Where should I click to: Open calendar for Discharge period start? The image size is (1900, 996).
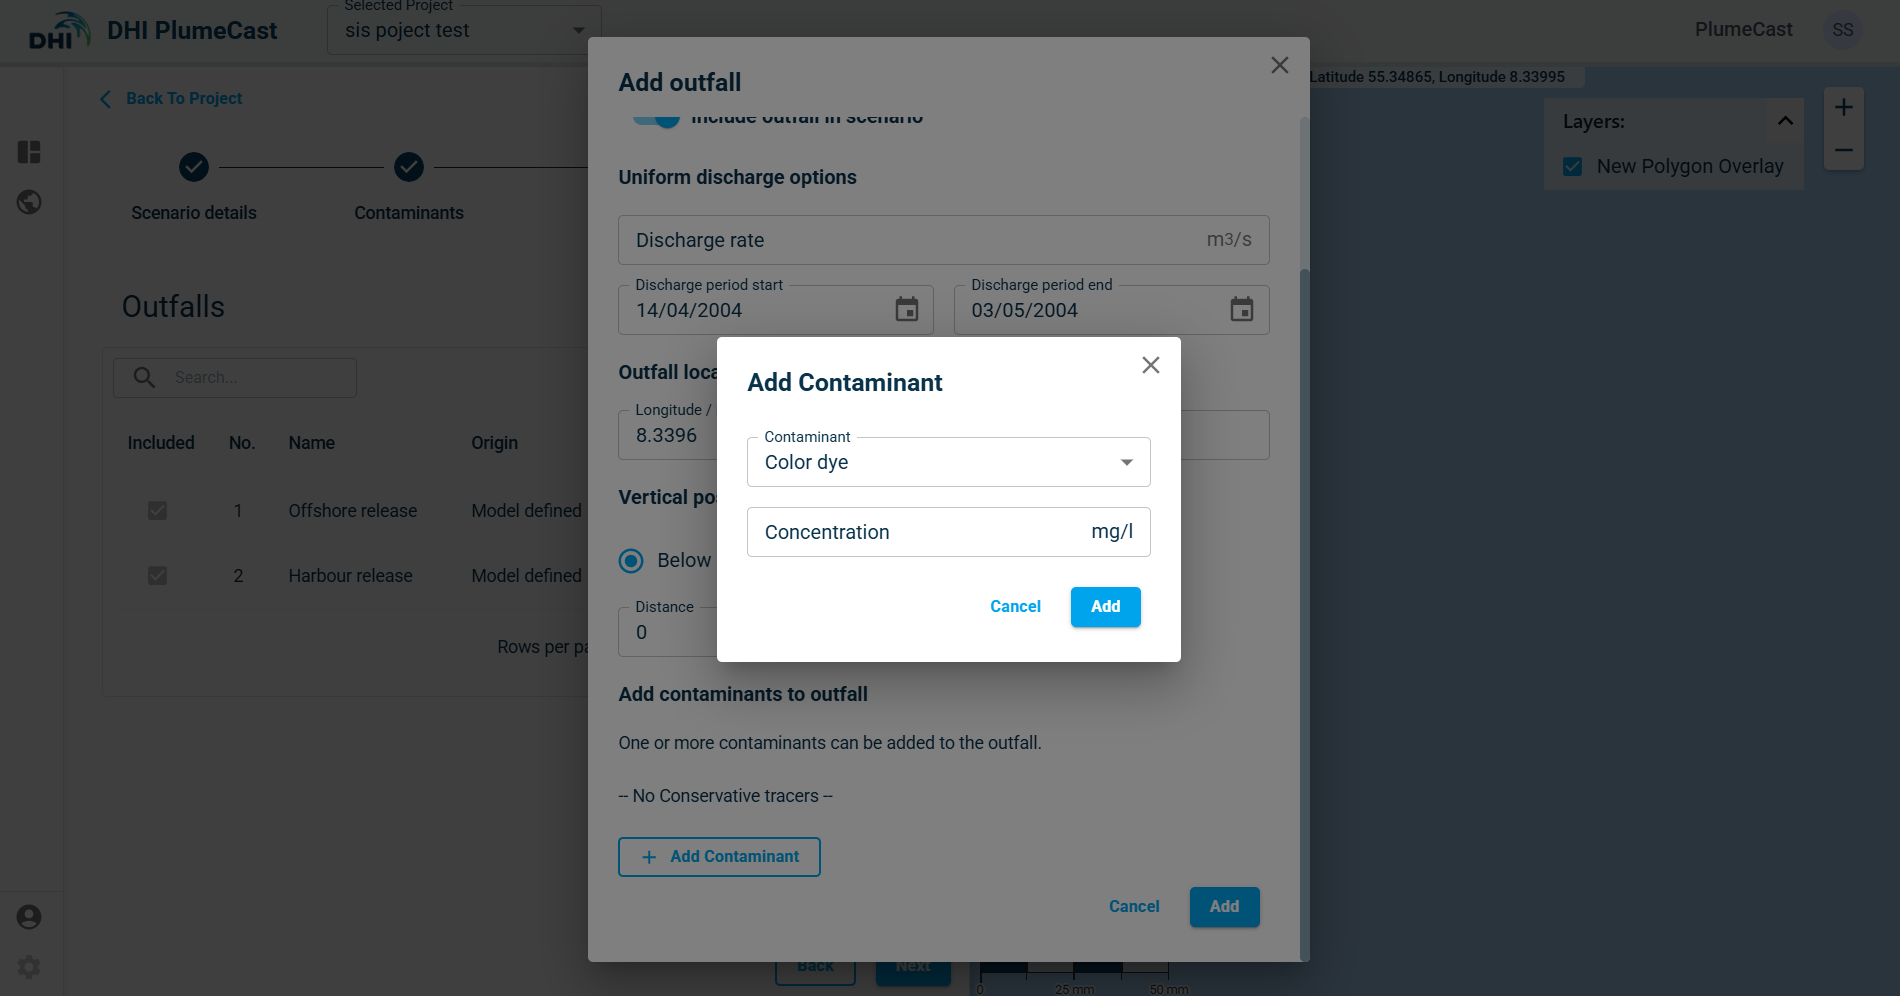click(x=906, y=310)
